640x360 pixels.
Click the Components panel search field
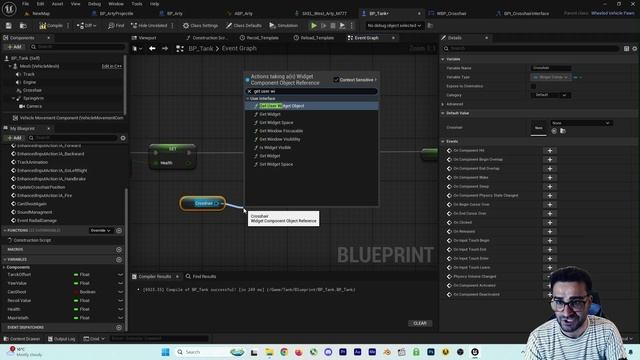coord(78,47)
